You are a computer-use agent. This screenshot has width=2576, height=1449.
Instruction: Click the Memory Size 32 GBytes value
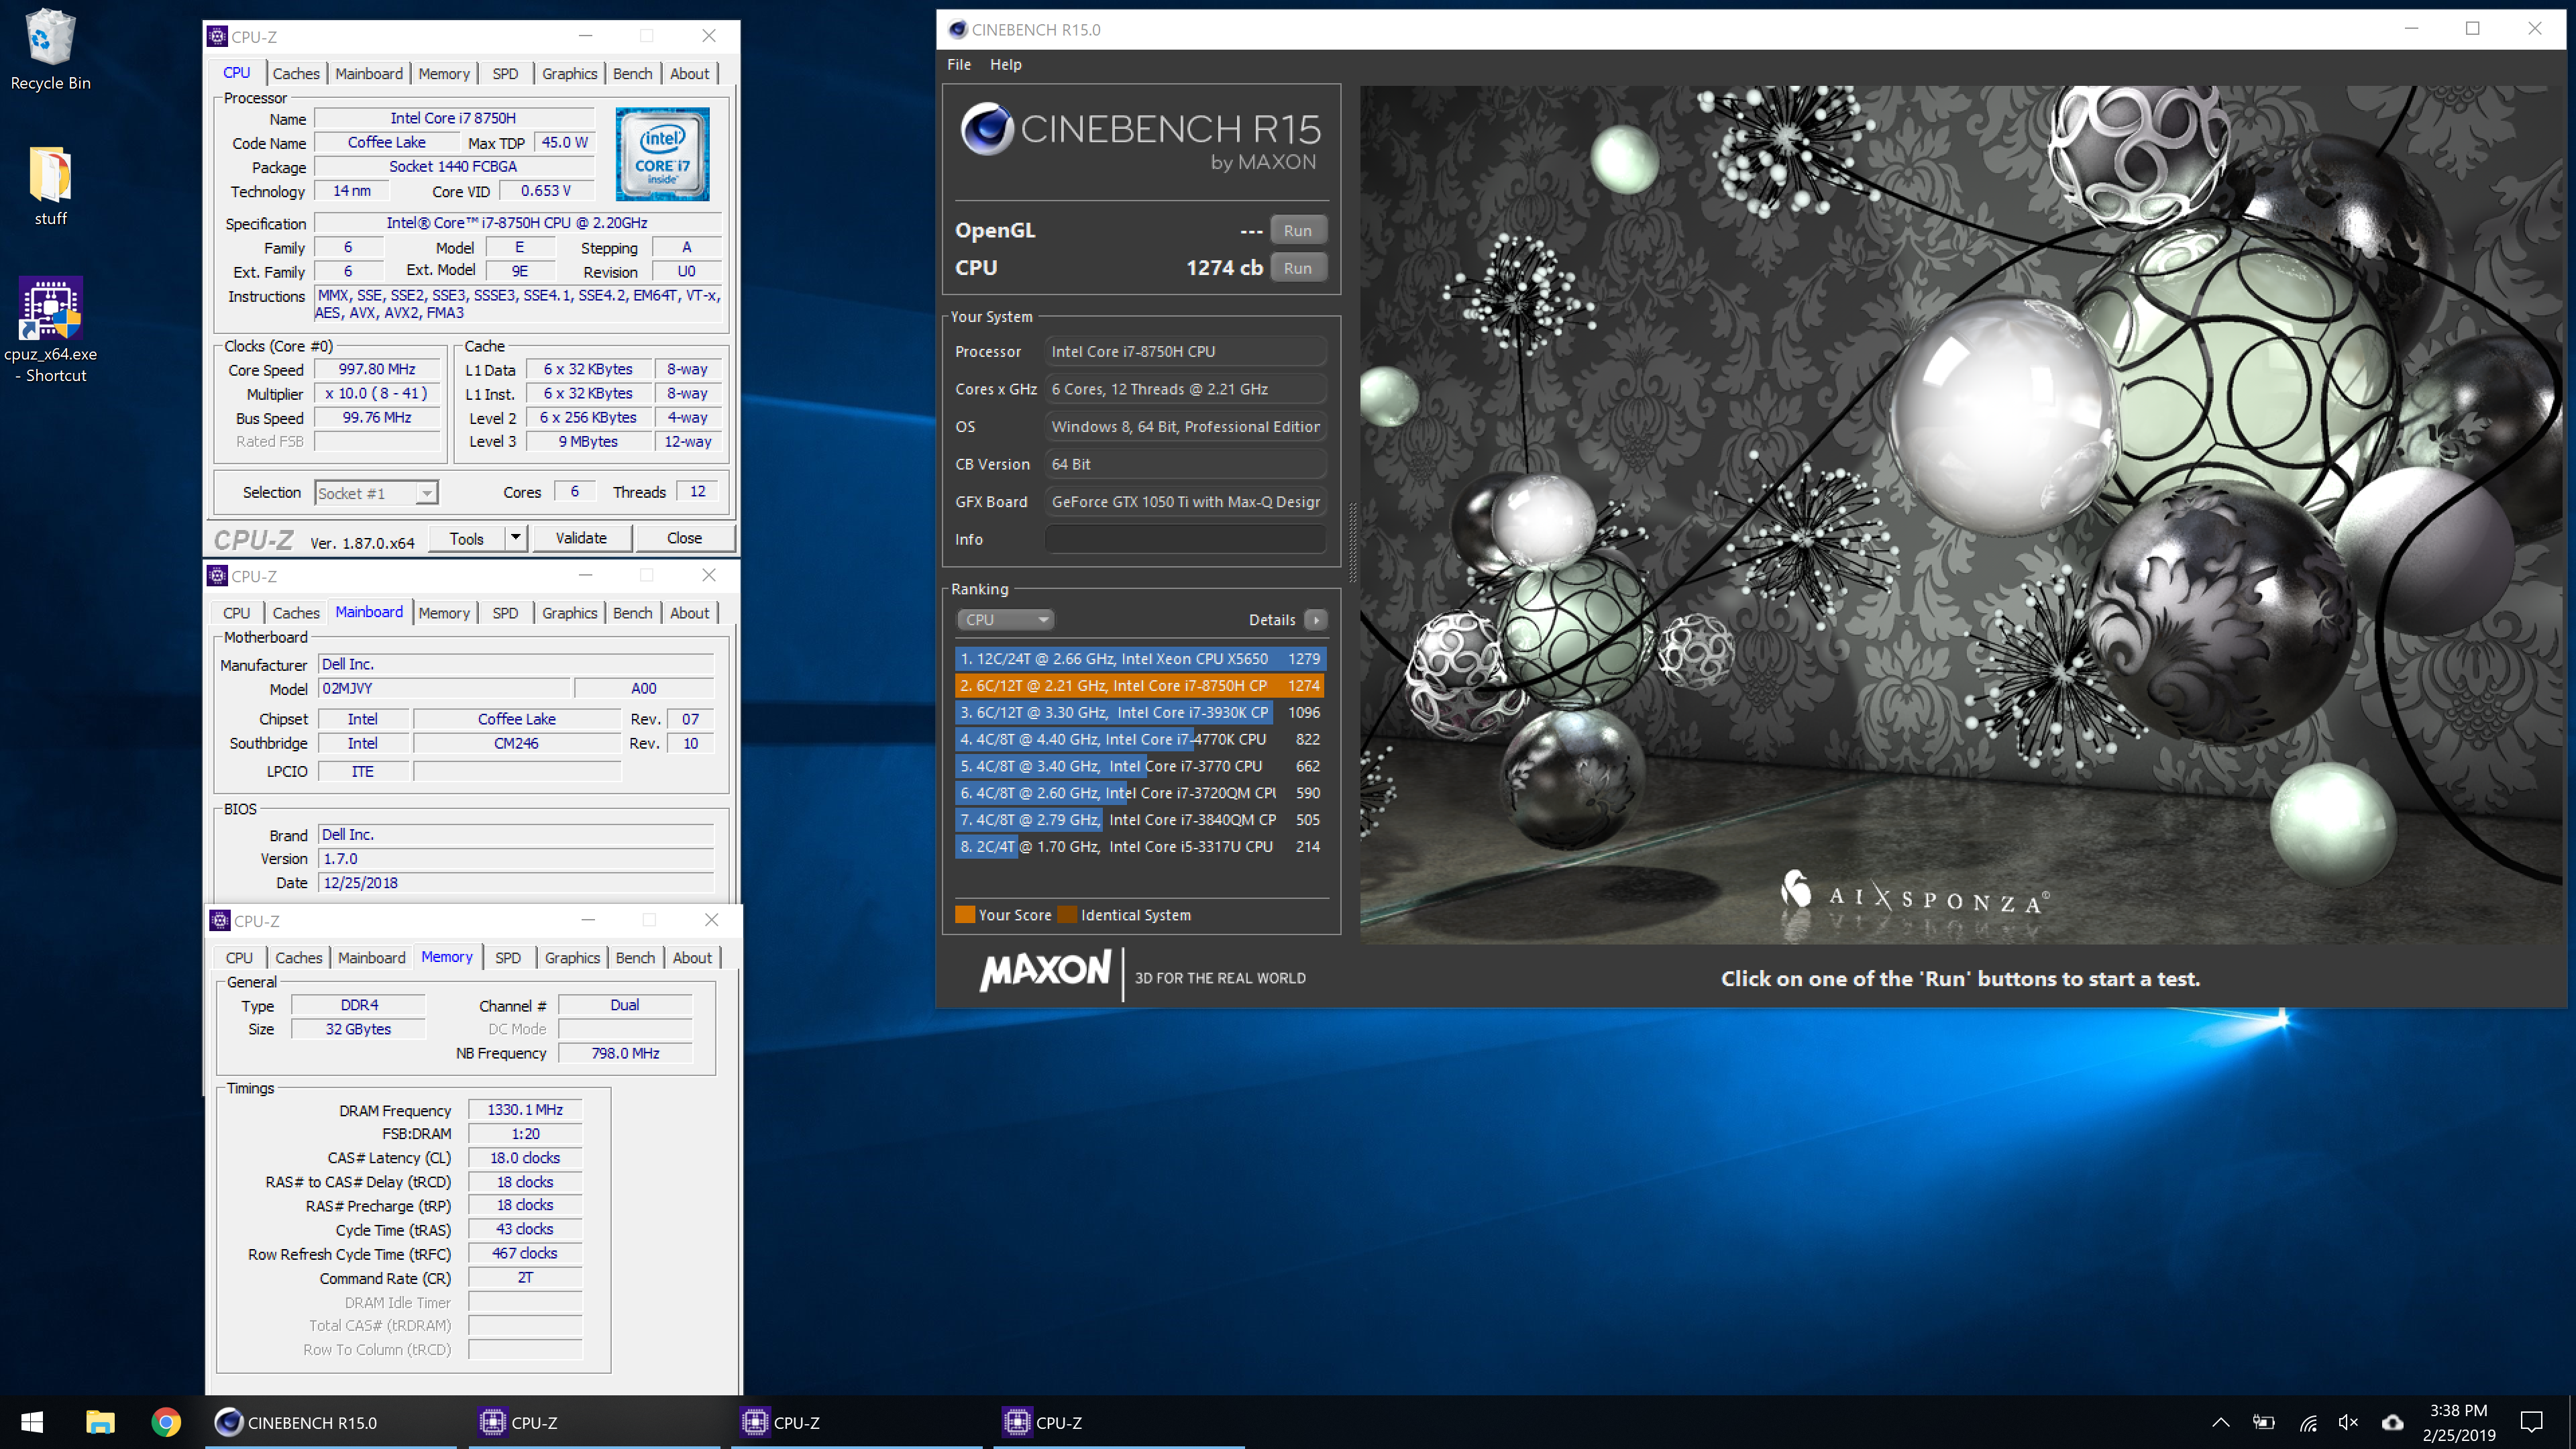[x=358, y=1029]
